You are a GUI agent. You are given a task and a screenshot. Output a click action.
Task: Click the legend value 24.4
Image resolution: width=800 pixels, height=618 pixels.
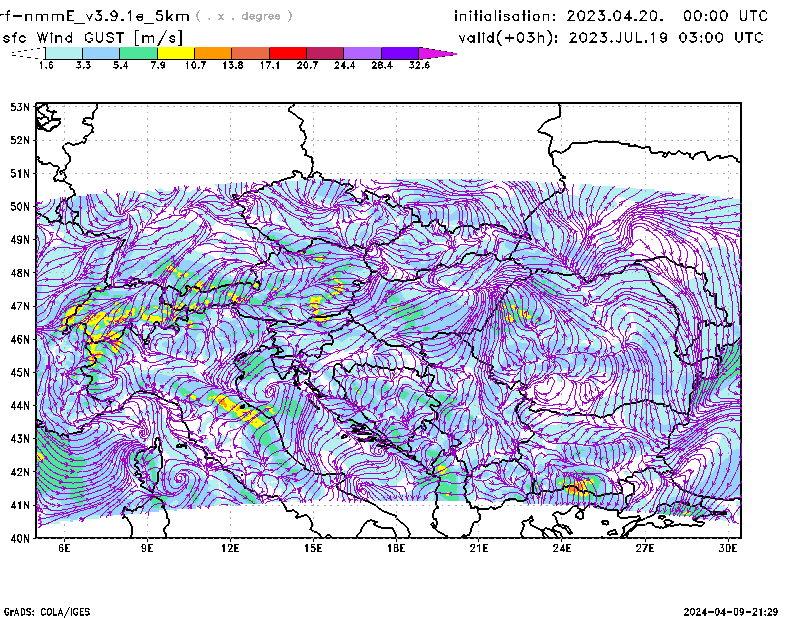(344, 65)
